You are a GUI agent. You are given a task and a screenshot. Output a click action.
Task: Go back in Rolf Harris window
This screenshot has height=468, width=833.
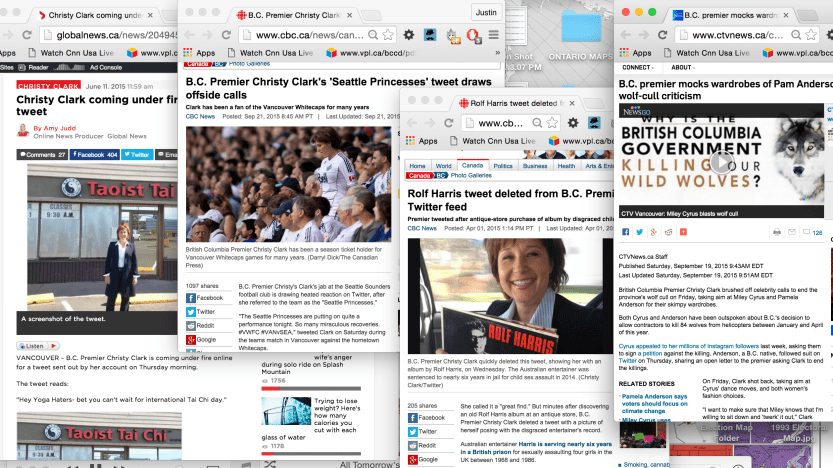[412, 123]
